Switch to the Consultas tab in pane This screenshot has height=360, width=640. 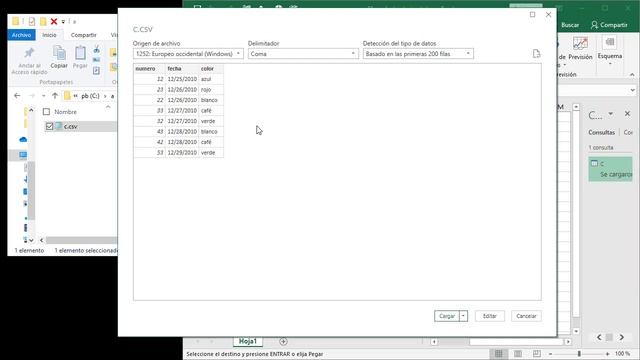(601, 132)
